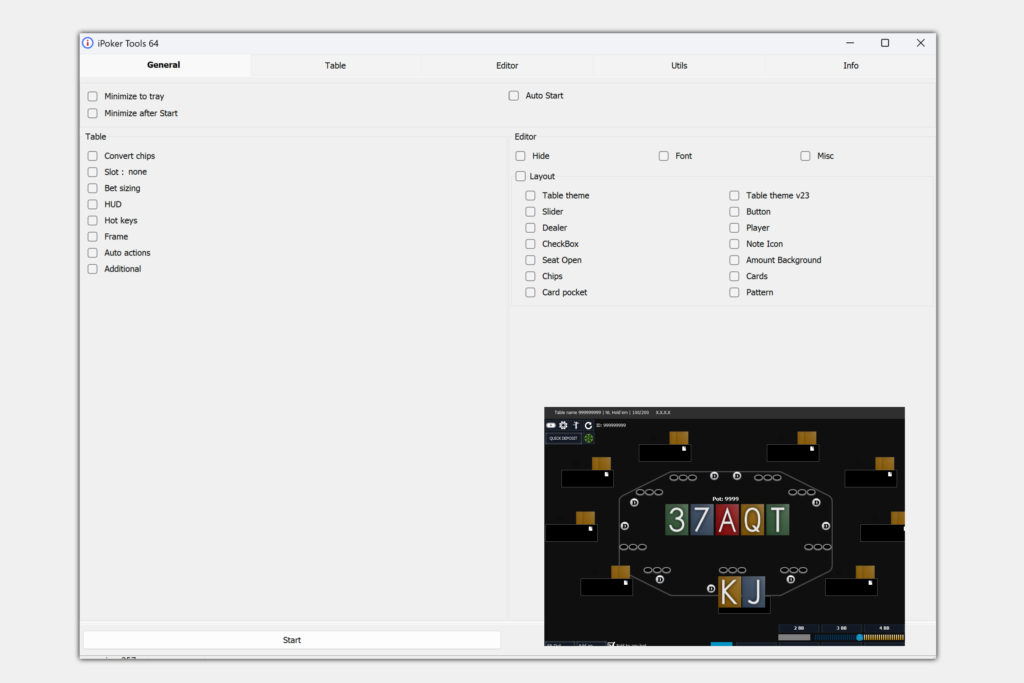Tick the Slider layout checkbox
Viewport: 1024px width, 683px height.
pos(530,212)
